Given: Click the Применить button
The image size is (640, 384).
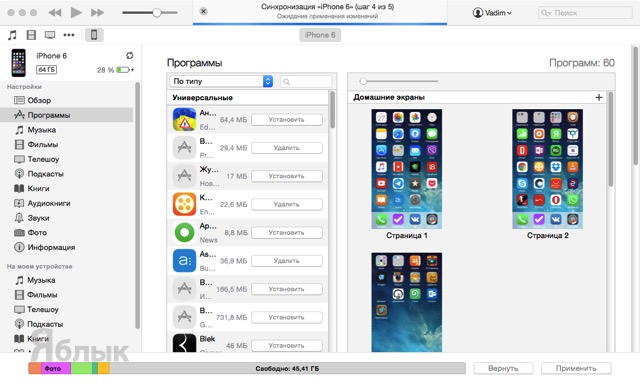Looking at the screenshot, I should (576, 368).
